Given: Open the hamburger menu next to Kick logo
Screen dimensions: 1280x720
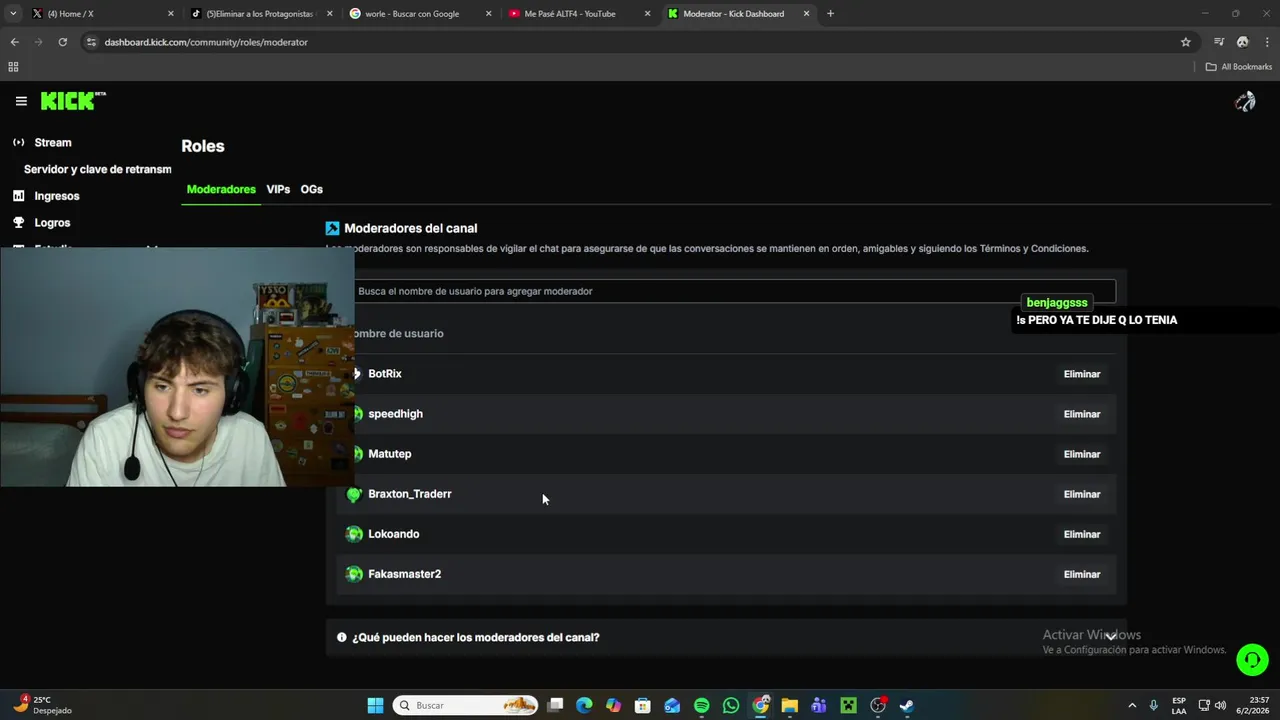Looking at the screenshot, I should [21, 101].
